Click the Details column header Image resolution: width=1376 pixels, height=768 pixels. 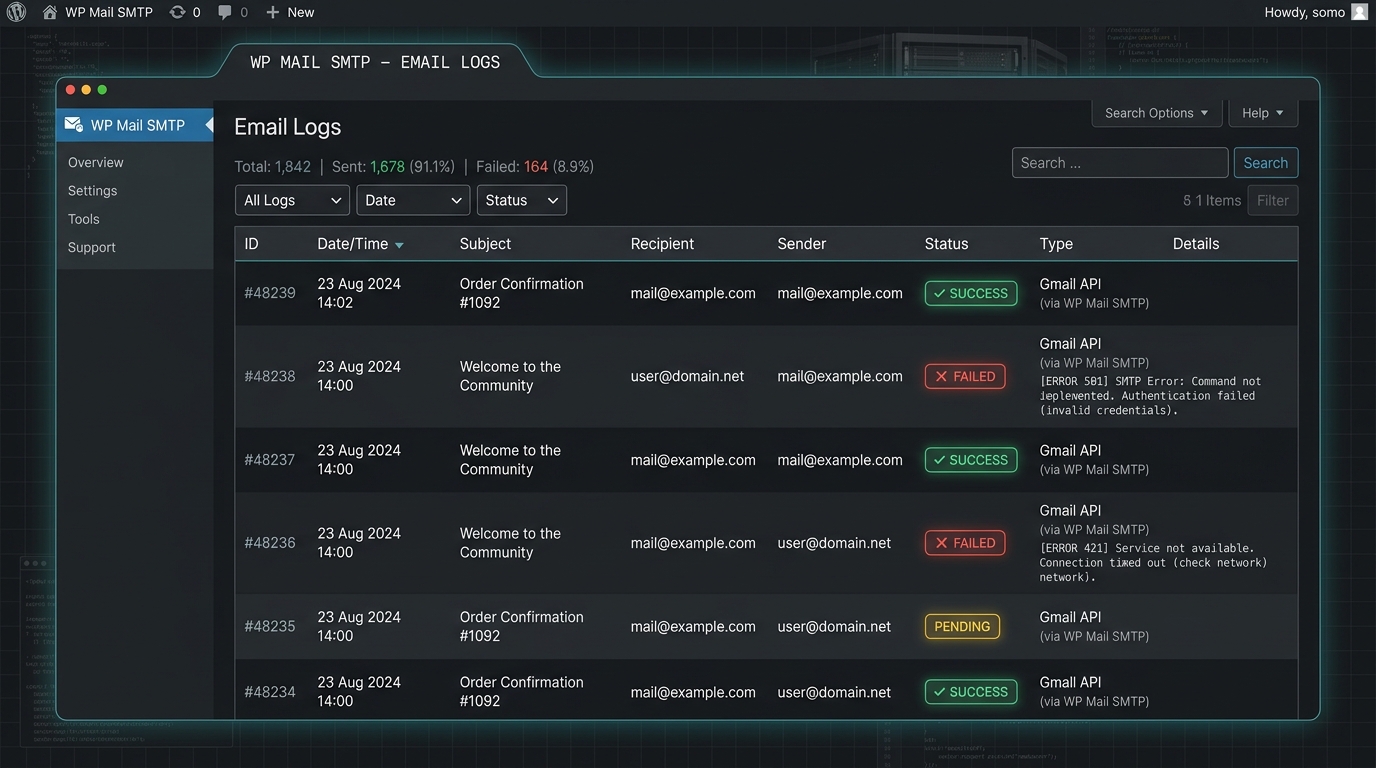(1196, 244)
